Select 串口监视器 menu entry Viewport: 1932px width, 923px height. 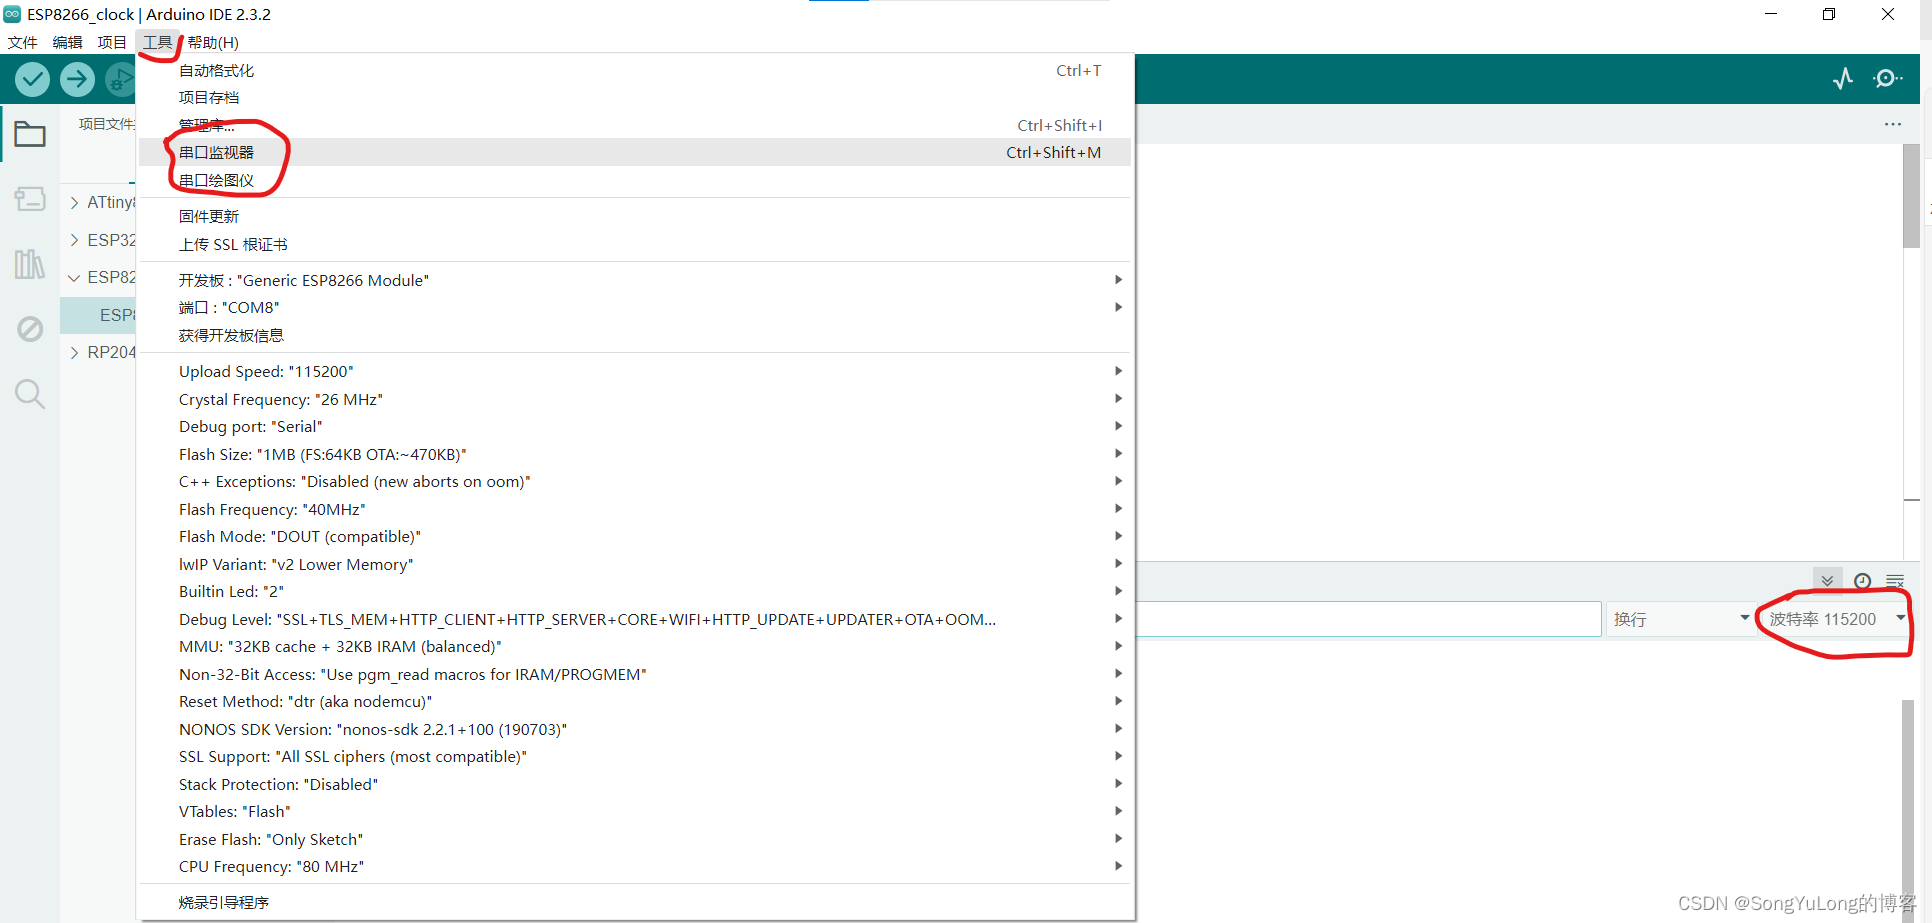pos(635,152)
